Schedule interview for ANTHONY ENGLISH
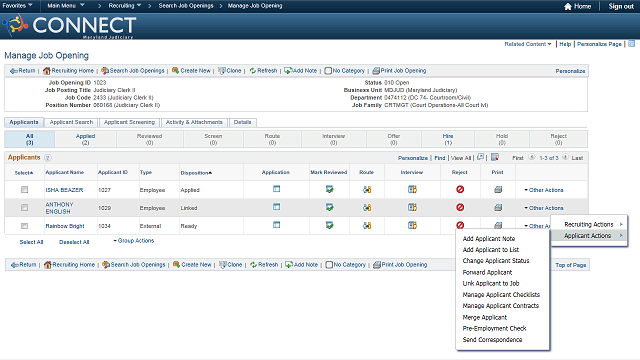 [412, 207]
